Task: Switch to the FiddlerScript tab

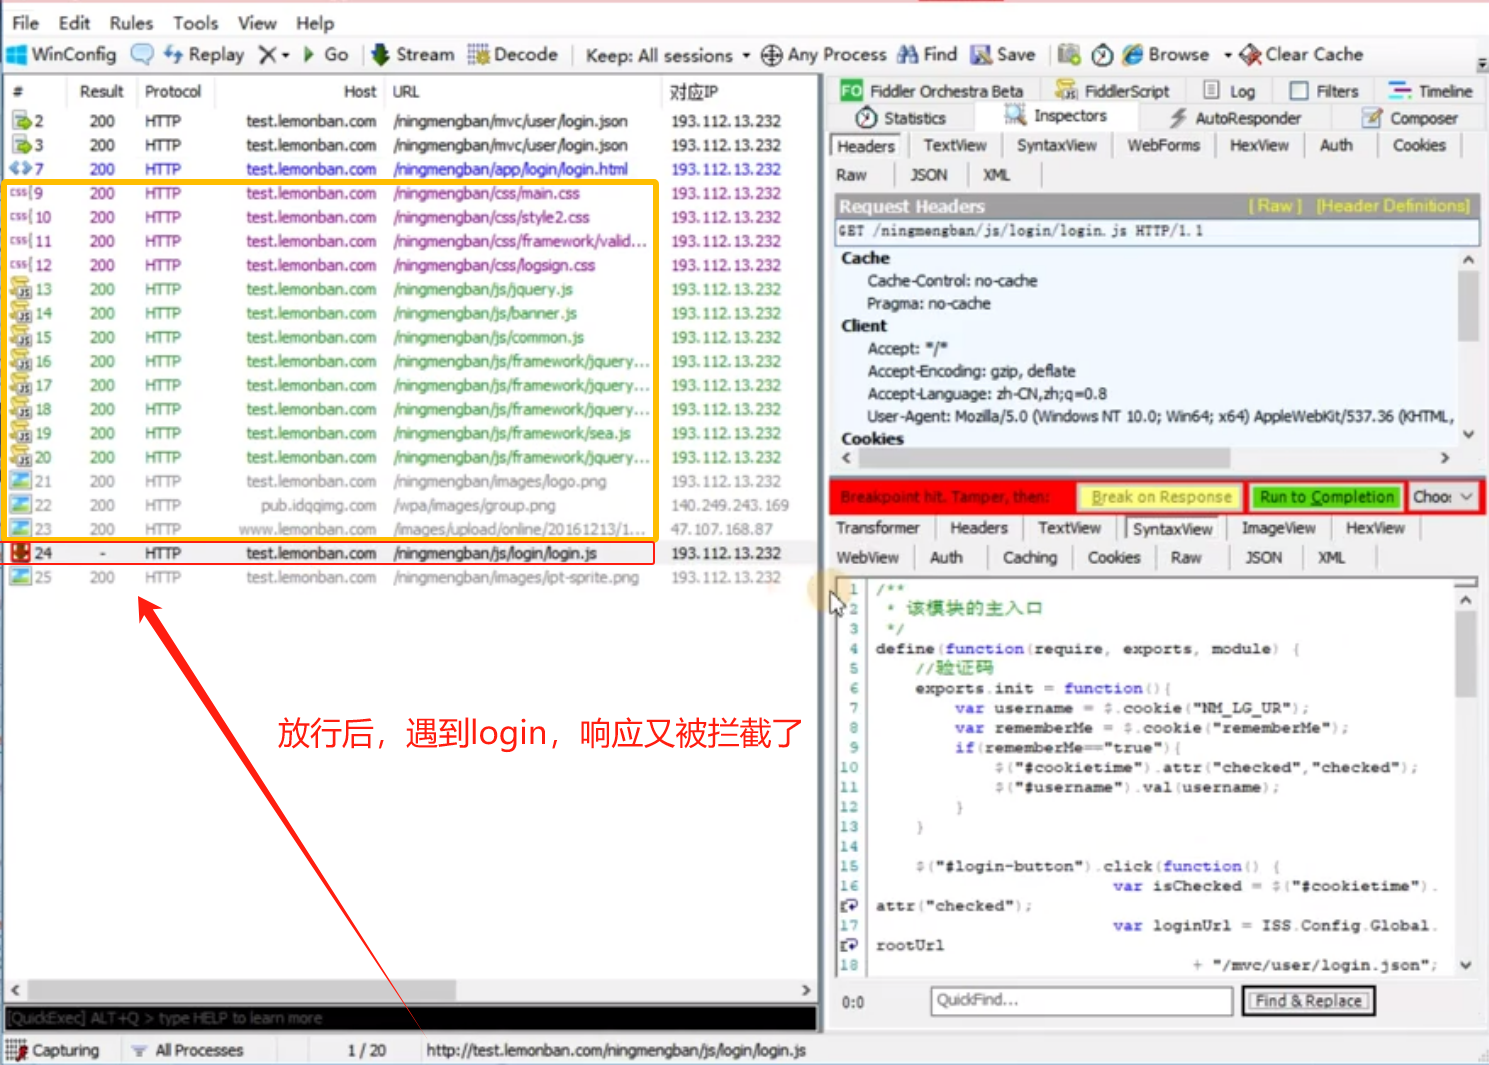Action: pos(1113,91)
